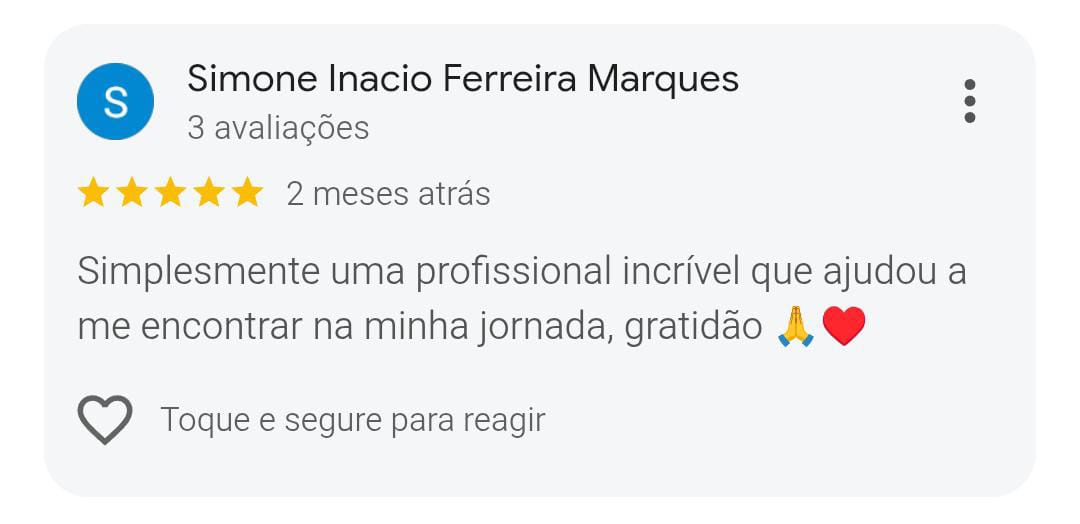Image resolution: width=1080 pixels, height=524 pixels.
Task: Tap the fifth yellow rating star
Action: [246, 193]
